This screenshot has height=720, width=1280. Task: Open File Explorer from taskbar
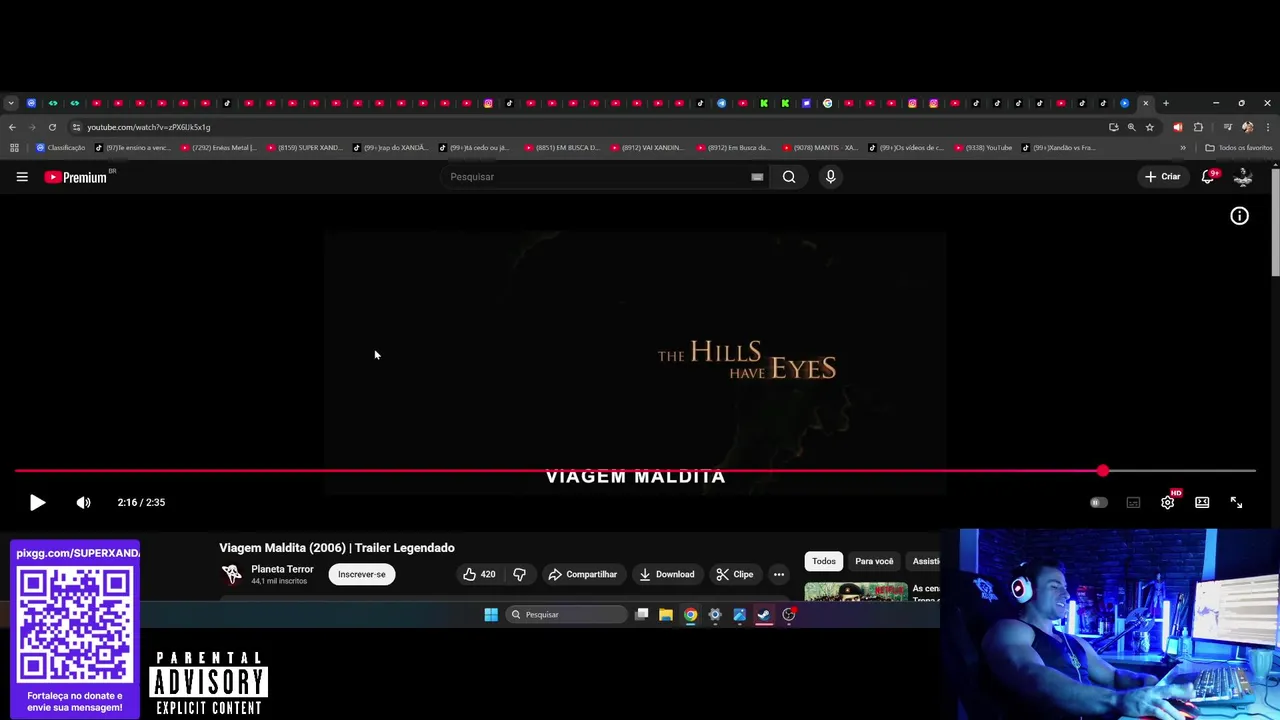tap(666, 615)
